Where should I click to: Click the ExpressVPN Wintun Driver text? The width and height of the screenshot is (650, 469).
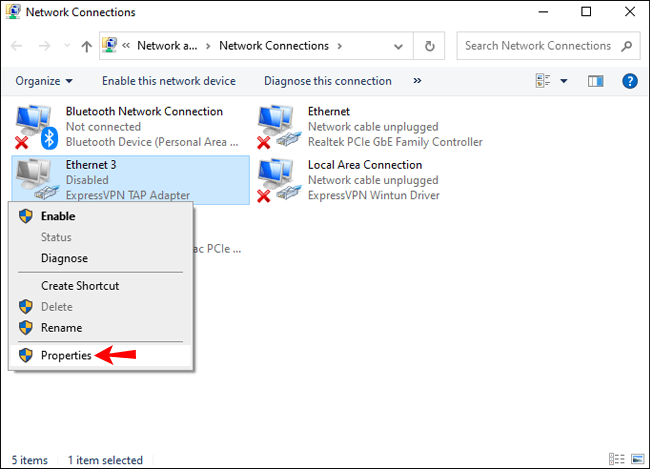374,195
